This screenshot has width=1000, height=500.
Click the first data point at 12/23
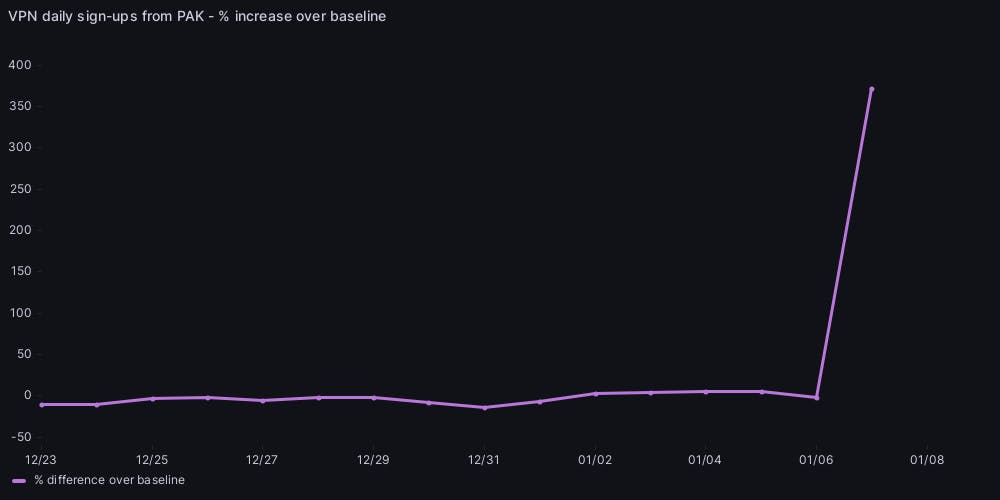coord(41,405)
